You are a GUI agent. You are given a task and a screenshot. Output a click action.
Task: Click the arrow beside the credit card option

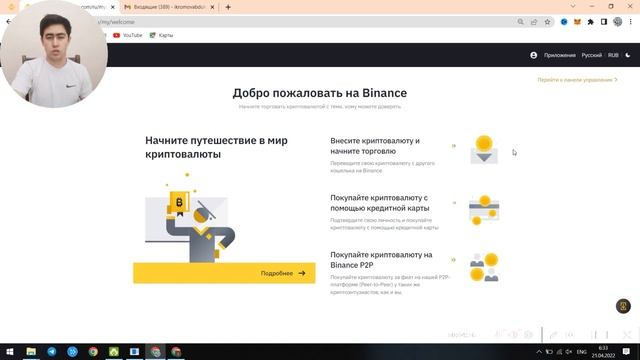point(453,203)
